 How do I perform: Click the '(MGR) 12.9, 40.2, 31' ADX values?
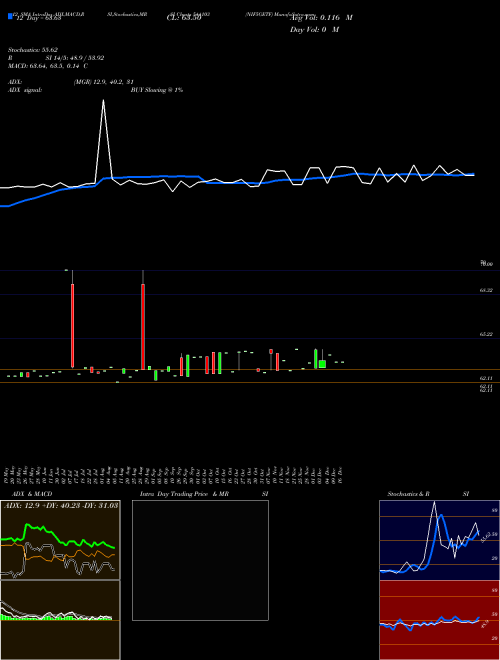(x=103, y=82)
